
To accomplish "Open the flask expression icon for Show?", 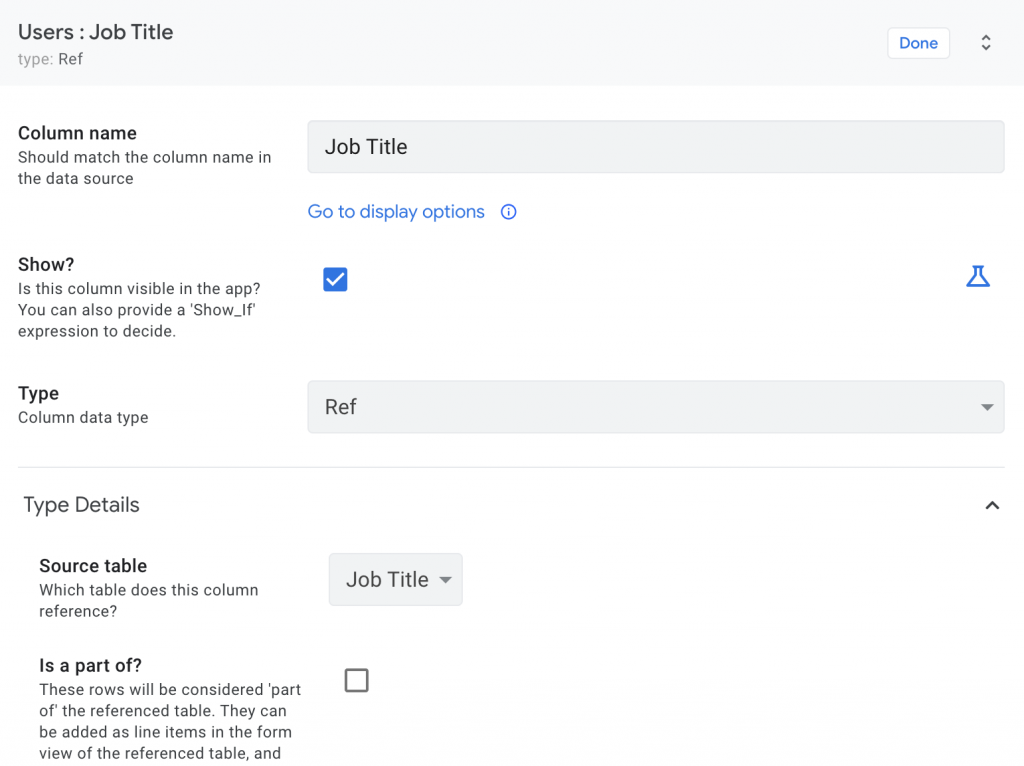I will 977,277.
